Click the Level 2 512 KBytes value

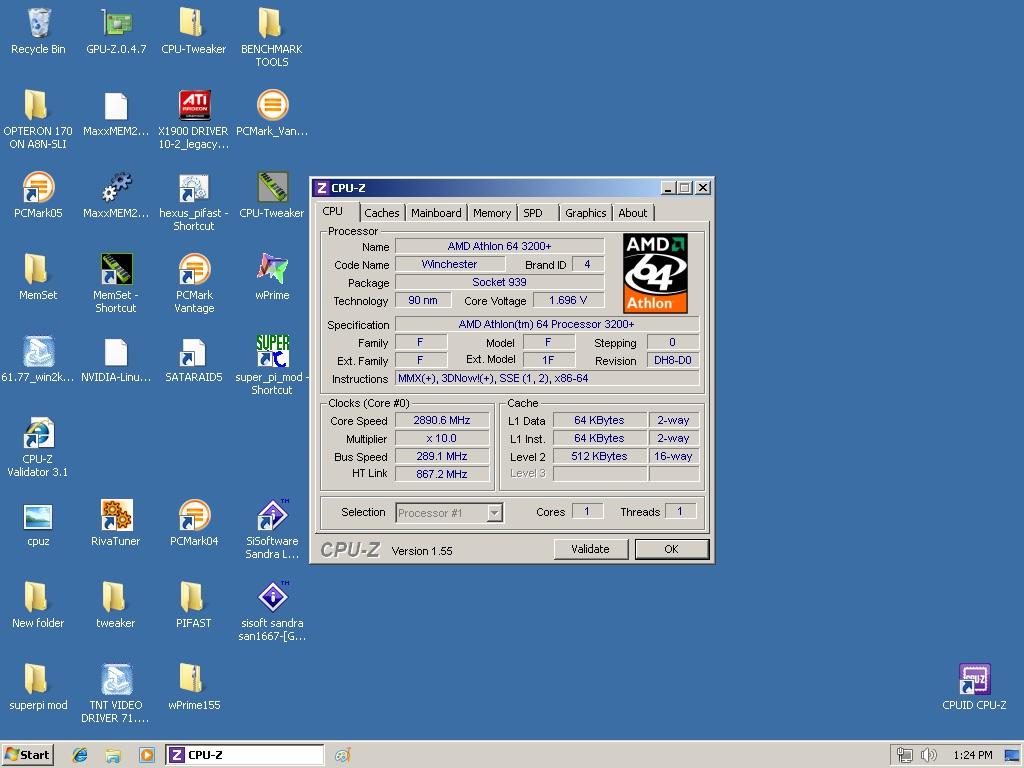point(600,456)
